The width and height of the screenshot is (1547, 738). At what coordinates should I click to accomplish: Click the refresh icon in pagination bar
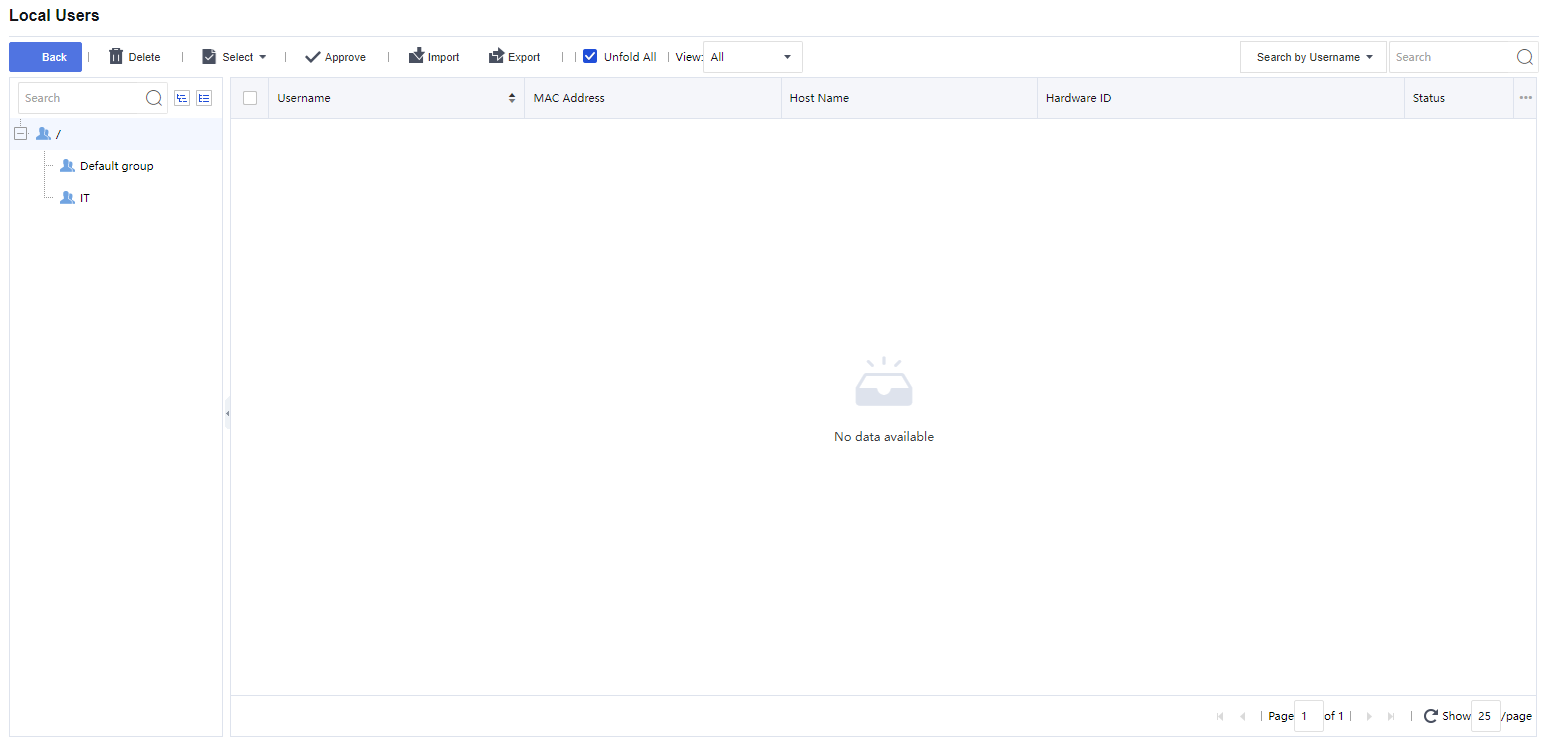coord(1431,716)
